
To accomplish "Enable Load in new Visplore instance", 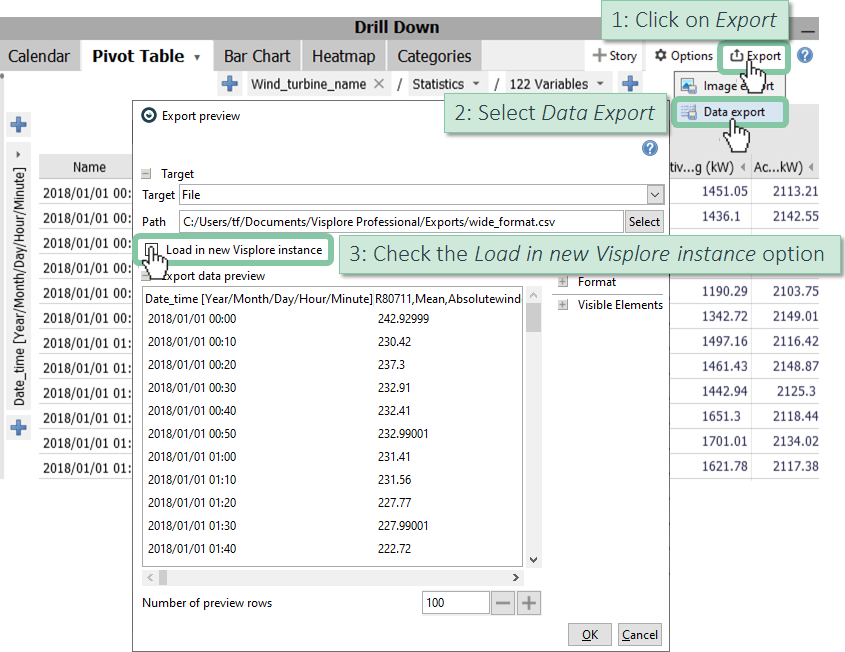I will pos(151,250).
